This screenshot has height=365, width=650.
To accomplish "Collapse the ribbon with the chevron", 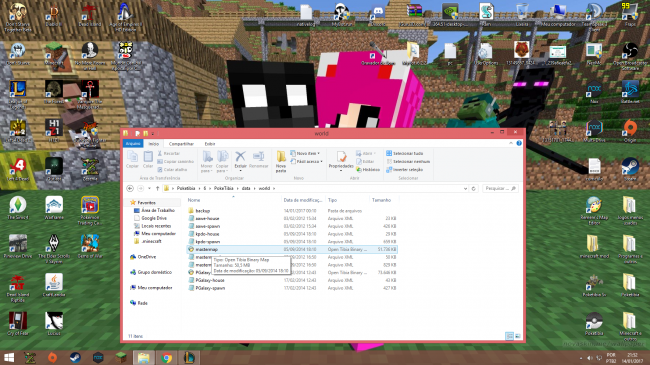I will point(511,143).
